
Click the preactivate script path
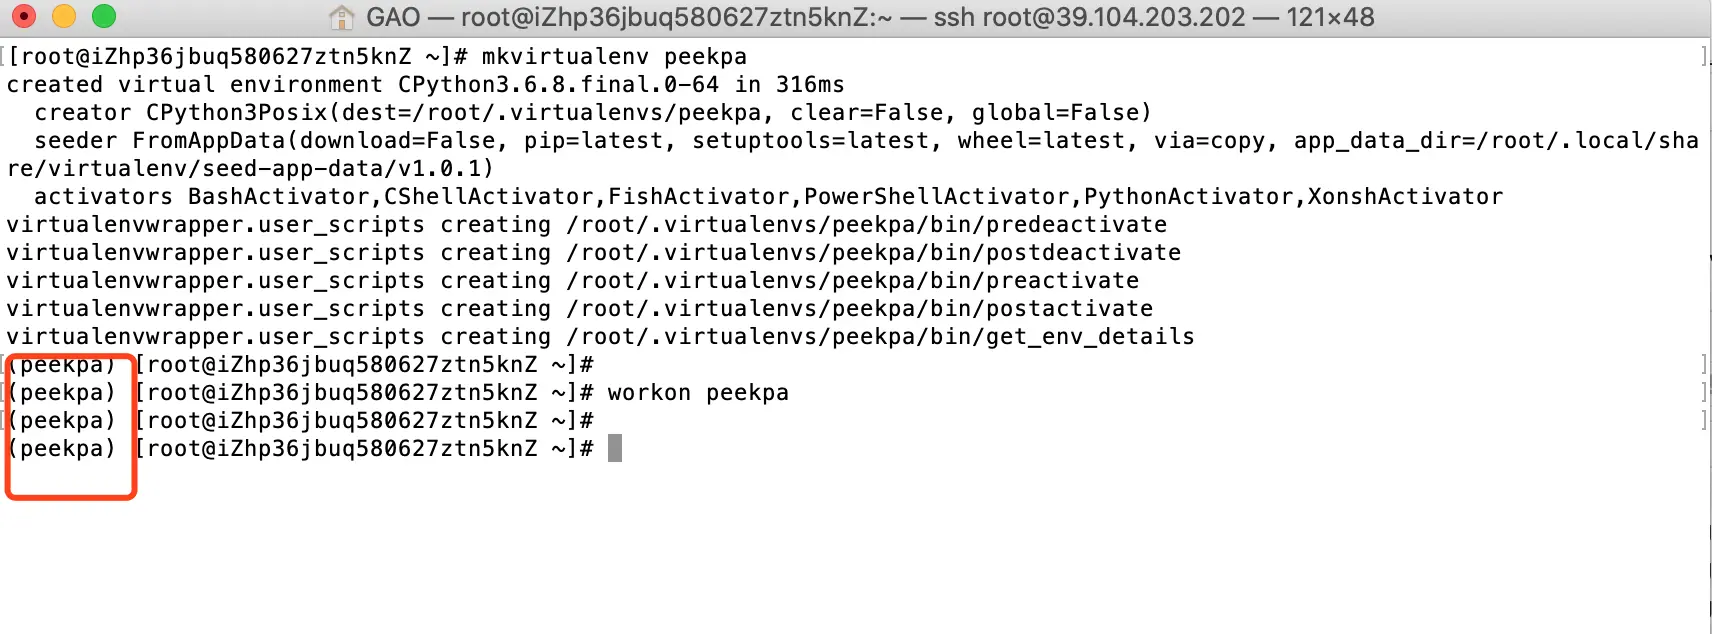pyautogui.click(x=853, y=281)
